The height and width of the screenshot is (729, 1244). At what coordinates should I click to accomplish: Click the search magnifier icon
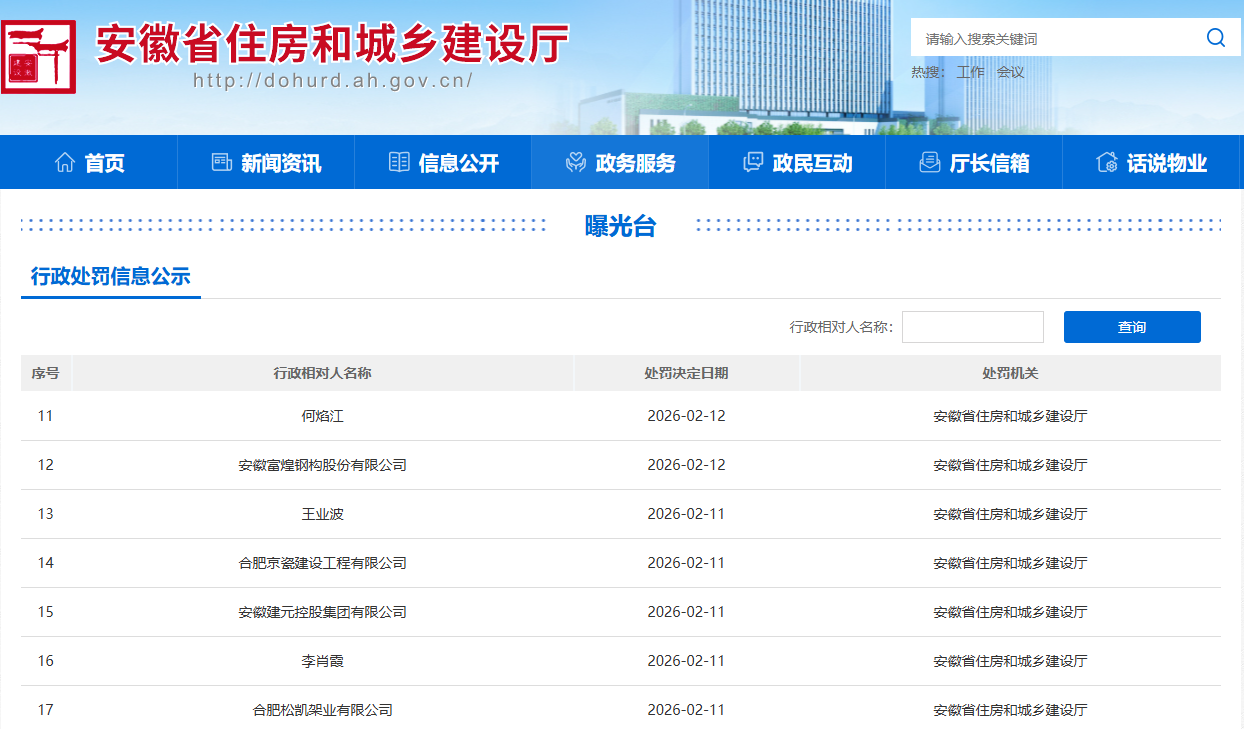tap(1215, 38)
